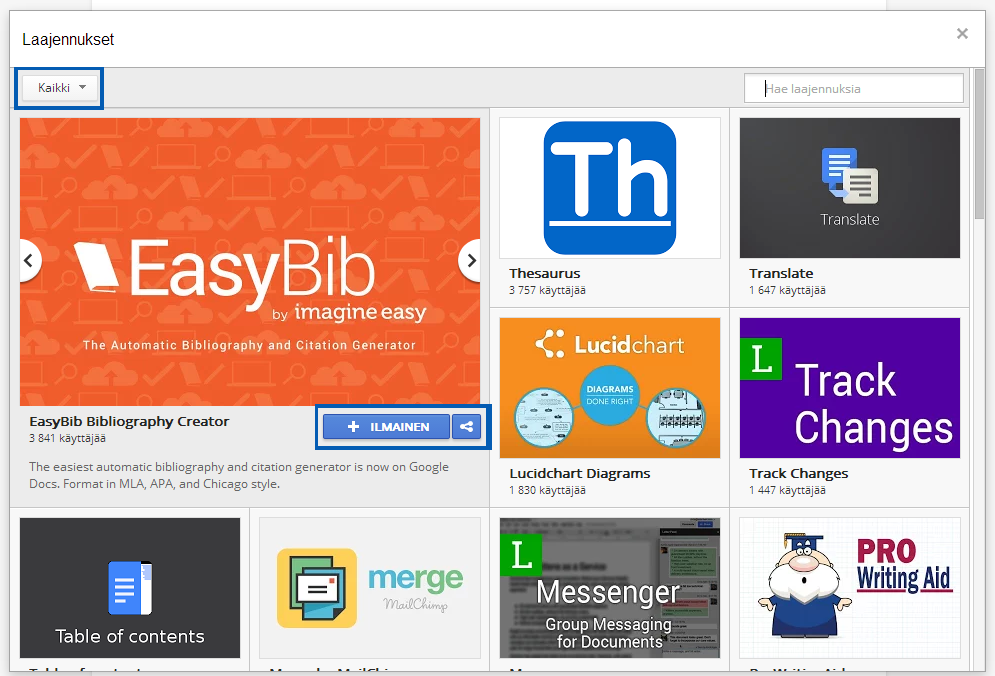Go to previous featured add-on slide
The height and width of the screenshot is (676, 995).
pos(30,261)
